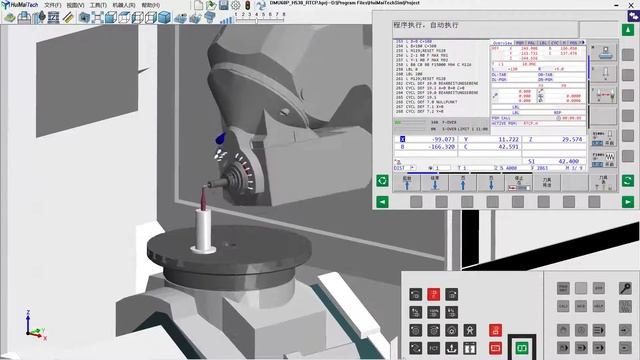Viewport: 640px width, 360px height.
Task: Click the door-shaped key in the bottom keypad row
Action: [x=470, y=348]
